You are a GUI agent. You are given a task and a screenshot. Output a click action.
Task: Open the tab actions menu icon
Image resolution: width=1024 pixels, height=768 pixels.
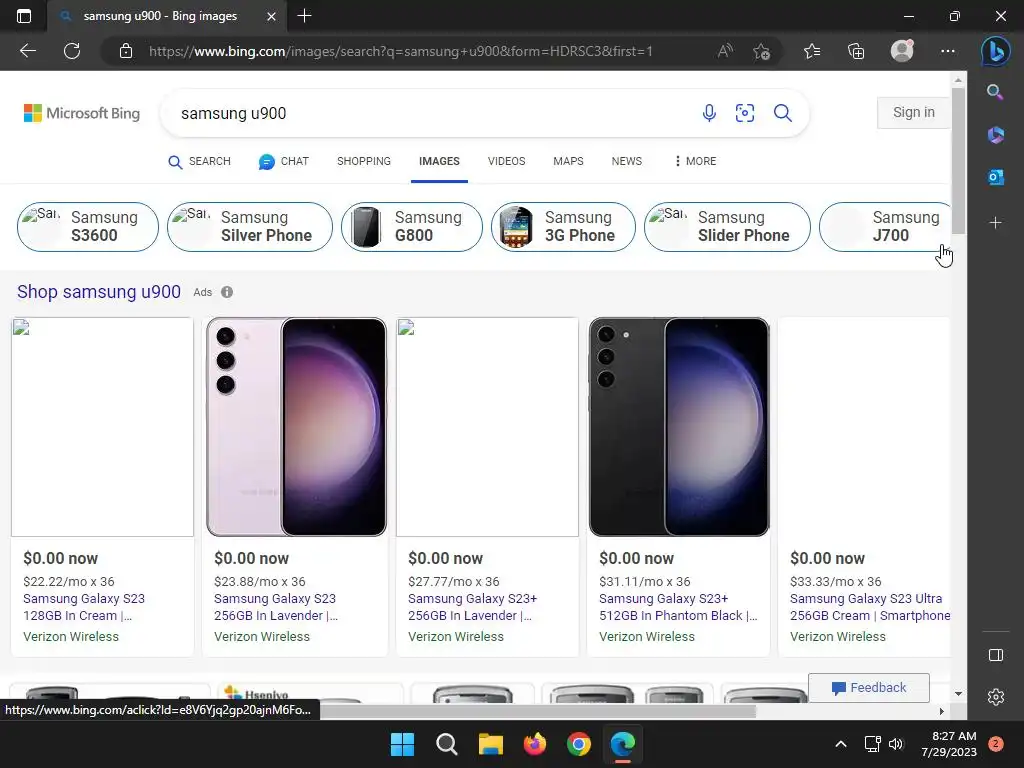[24, 16]
